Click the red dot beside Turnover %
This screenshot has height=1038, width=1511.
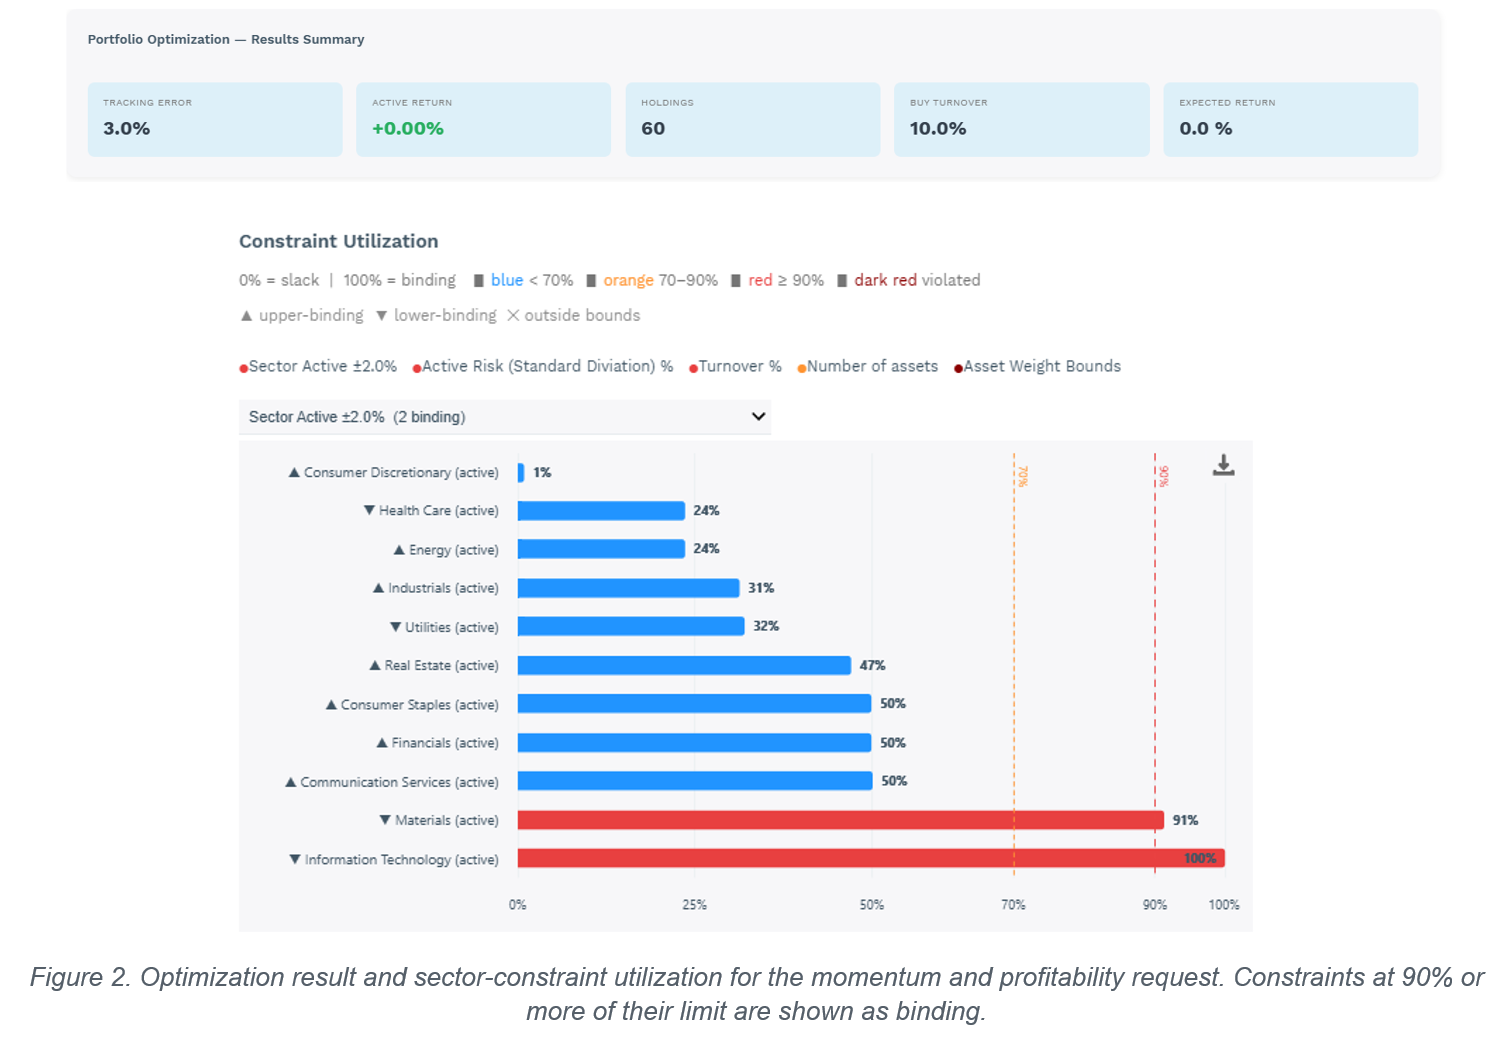pyautogui.click(x=693, y=369)
